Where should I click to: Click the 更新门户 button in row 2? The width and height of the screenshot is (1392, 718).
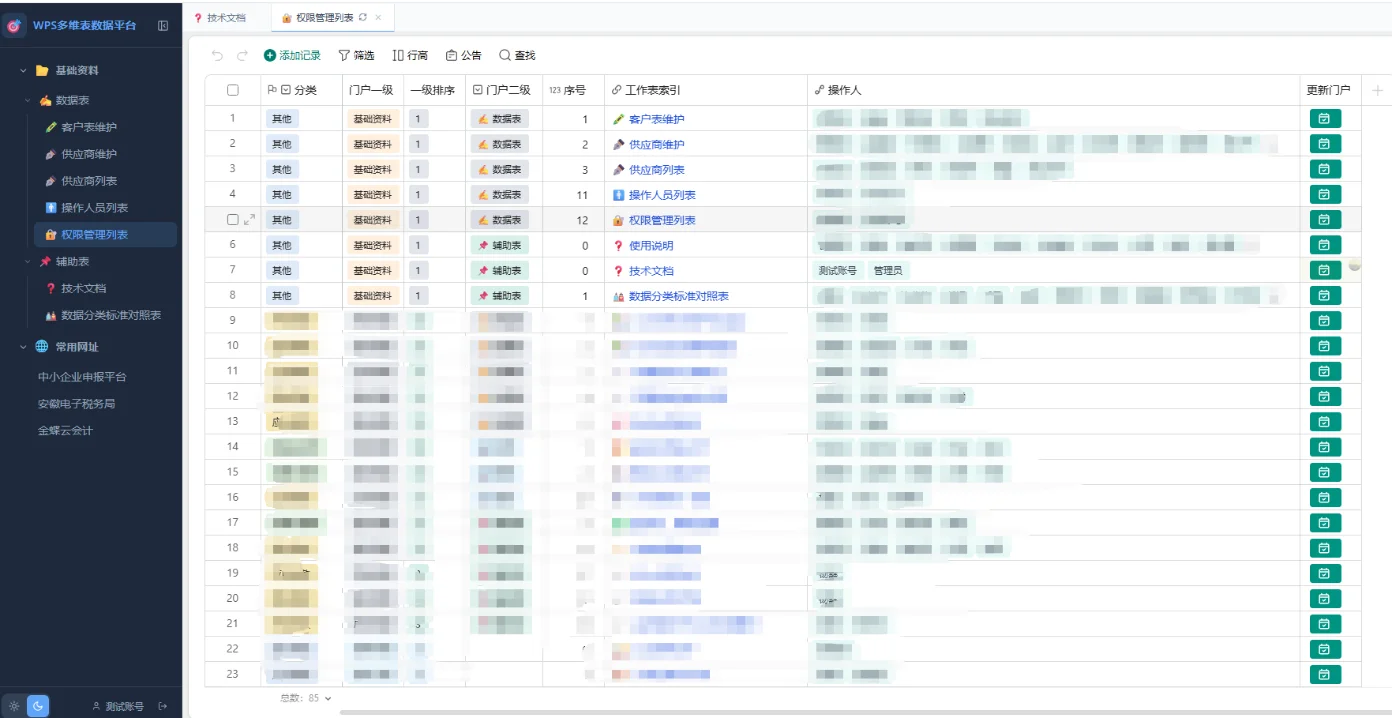pyautogui.click(x=1325, y=144)
